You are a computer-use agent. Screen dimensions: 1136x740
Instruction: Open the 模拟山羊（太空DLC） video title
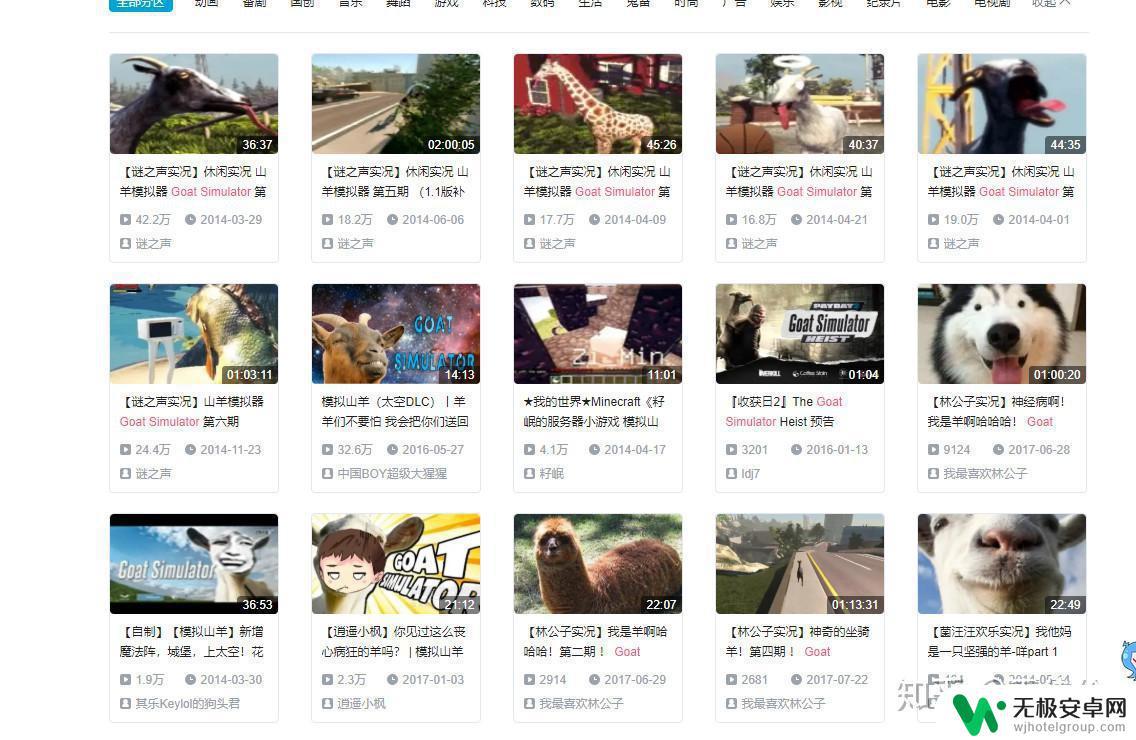[395, 412]
